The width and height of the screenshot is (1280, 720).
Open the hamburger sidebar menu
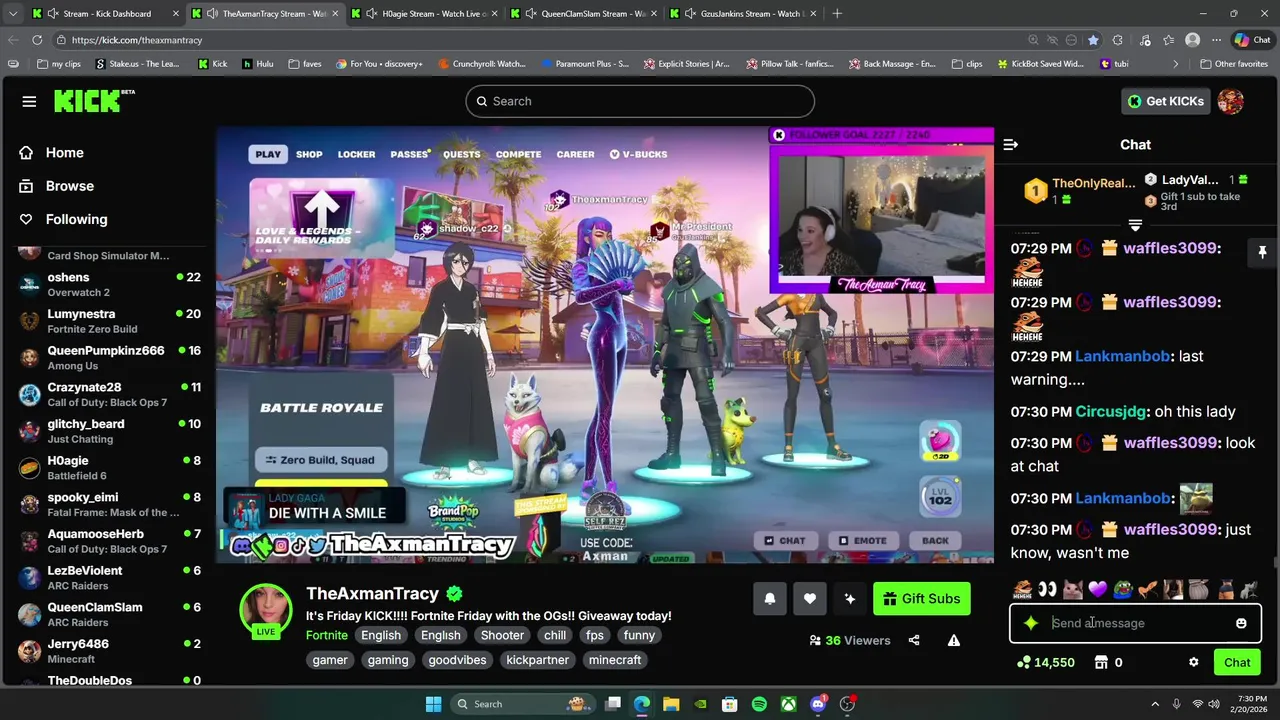[29, 101]
